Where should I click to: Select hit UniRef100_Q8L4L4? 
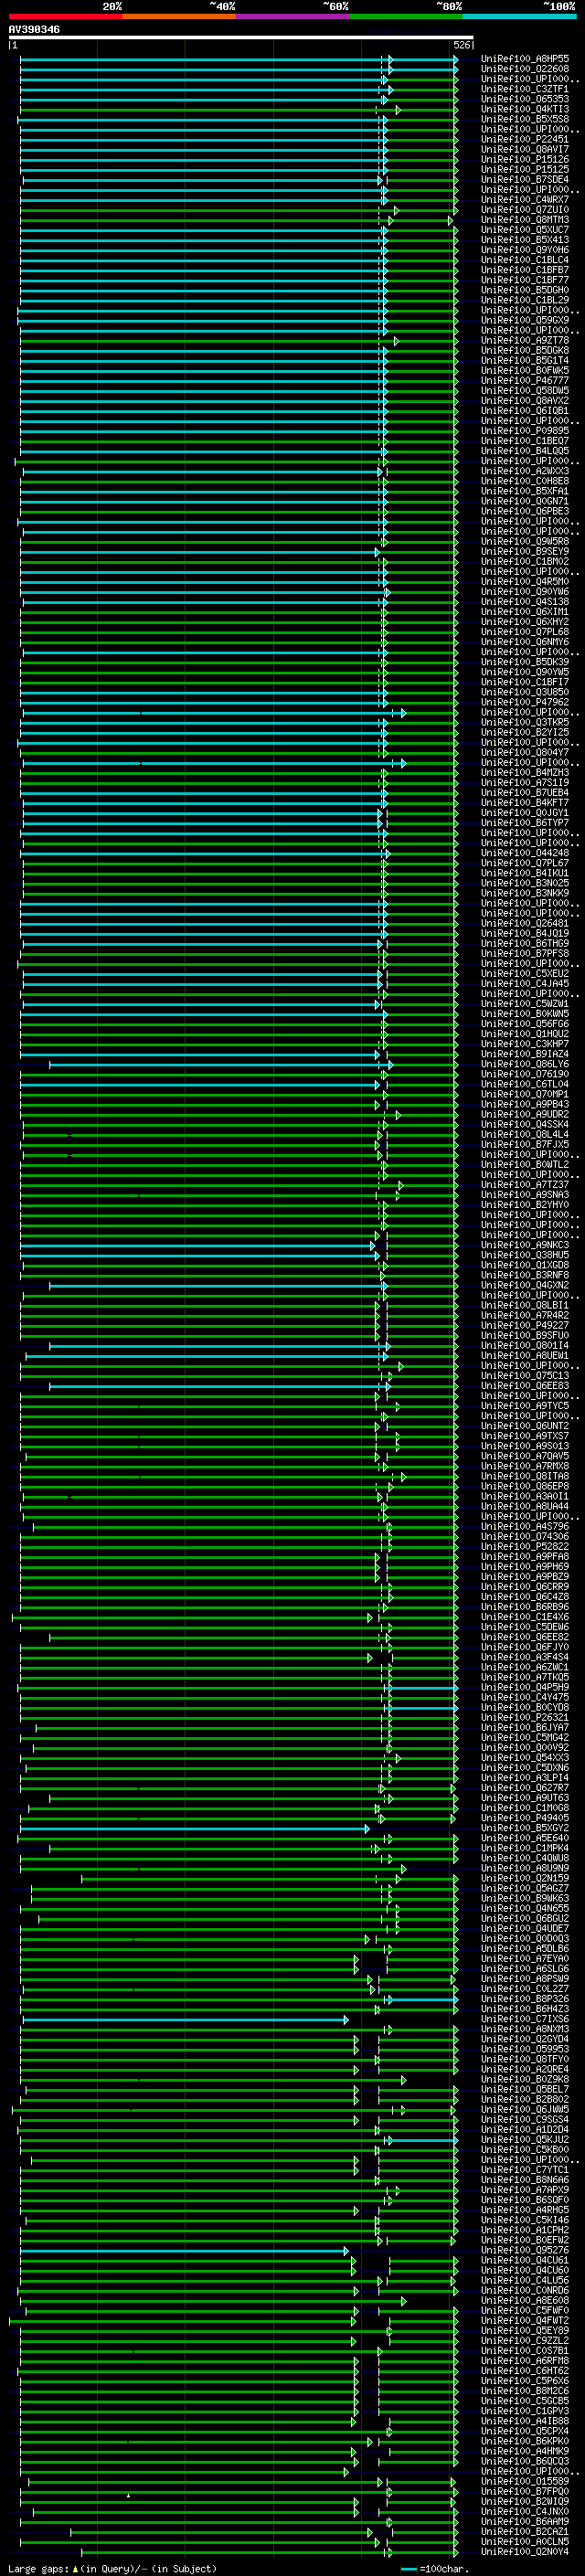tap(525, 1134)
